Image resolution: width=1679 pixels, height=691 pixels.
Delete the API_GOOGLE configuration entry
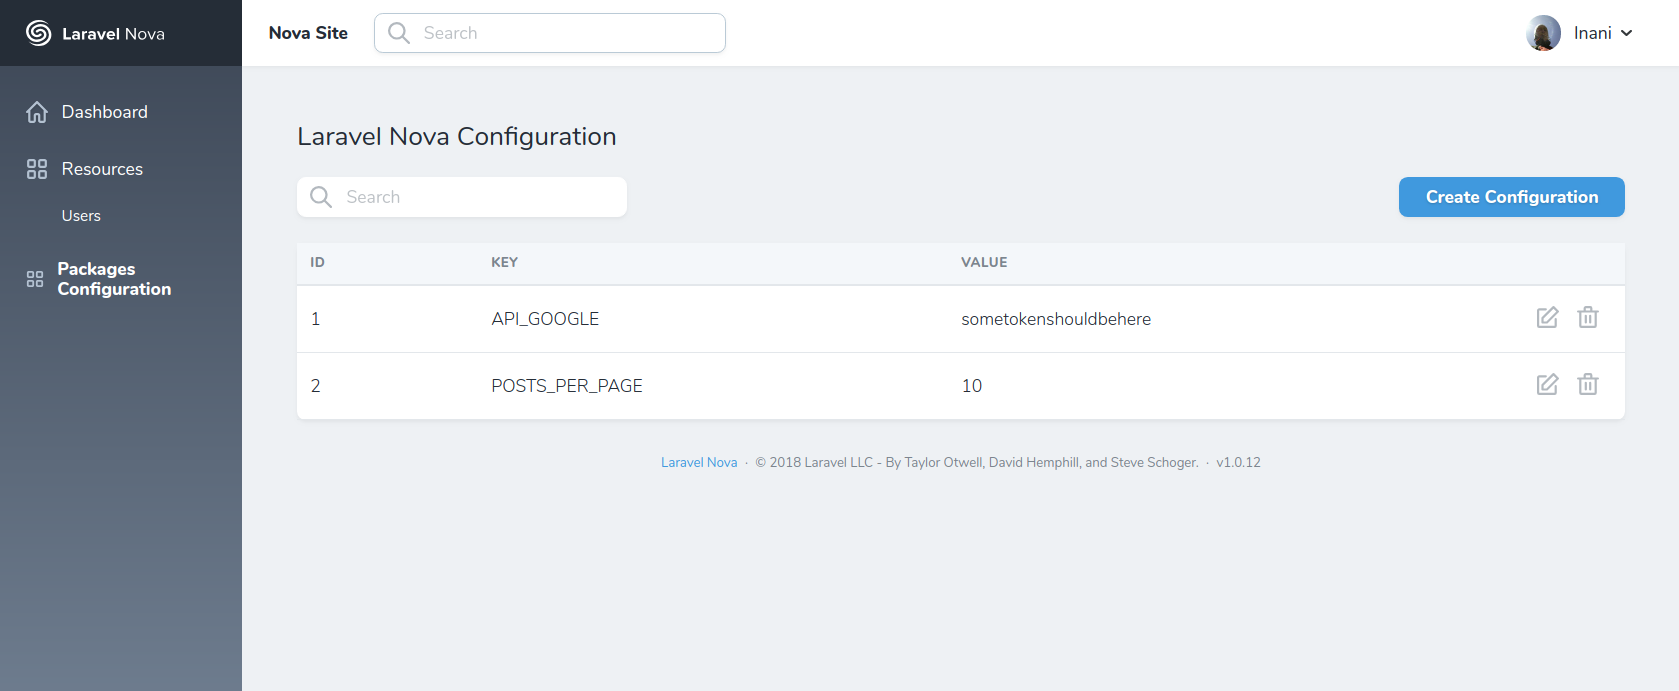[1588, 318]
